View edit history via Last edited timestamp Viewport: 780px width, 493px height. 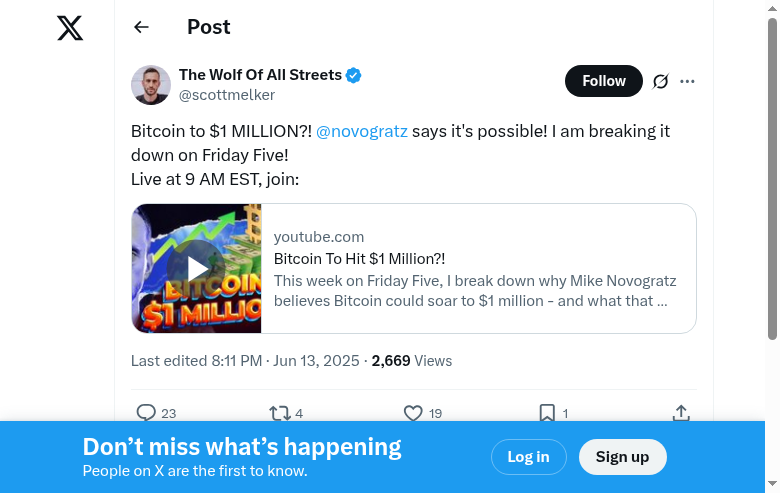tap(245, 361)
